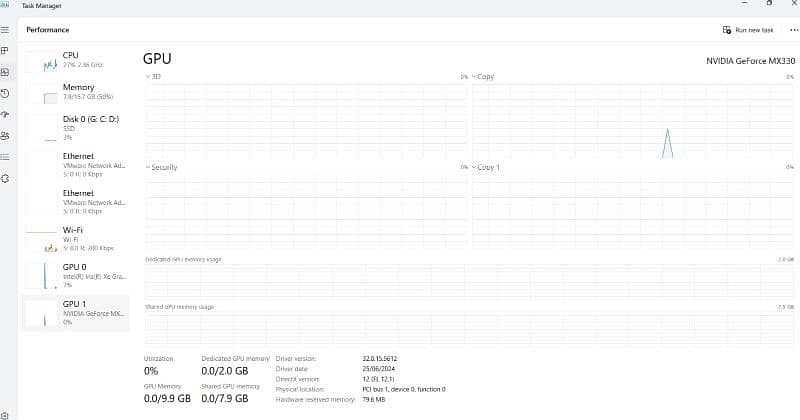
Task: Select GPU 0 Intel graphics entry
Action: click(x=76, y=274)
